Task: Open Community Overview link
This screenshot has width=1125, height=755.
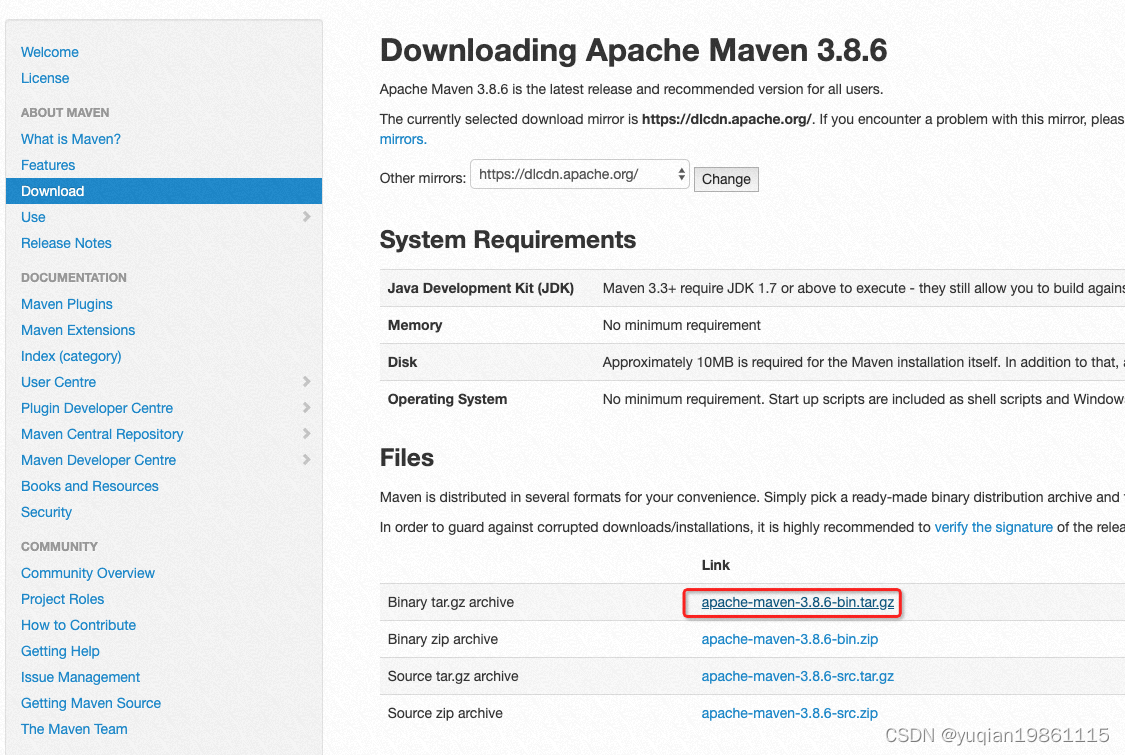Action: point(88,573)
